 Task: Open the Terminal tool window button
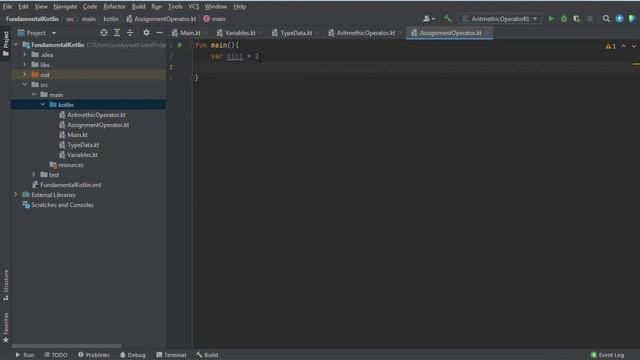click(171, 355)
